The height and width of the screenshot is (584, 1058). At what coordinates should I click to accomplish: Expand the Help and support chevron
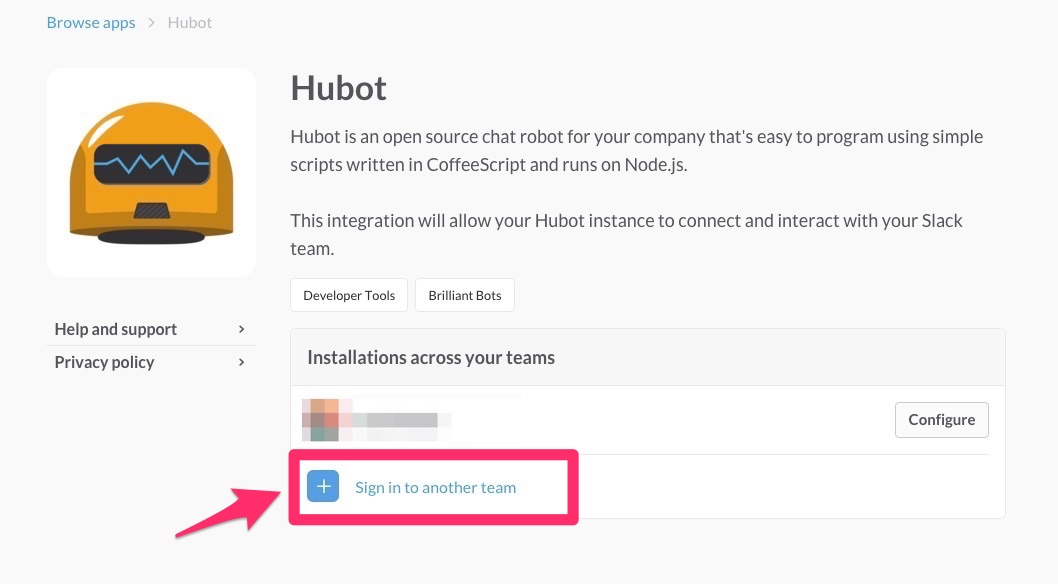point(242,329)
